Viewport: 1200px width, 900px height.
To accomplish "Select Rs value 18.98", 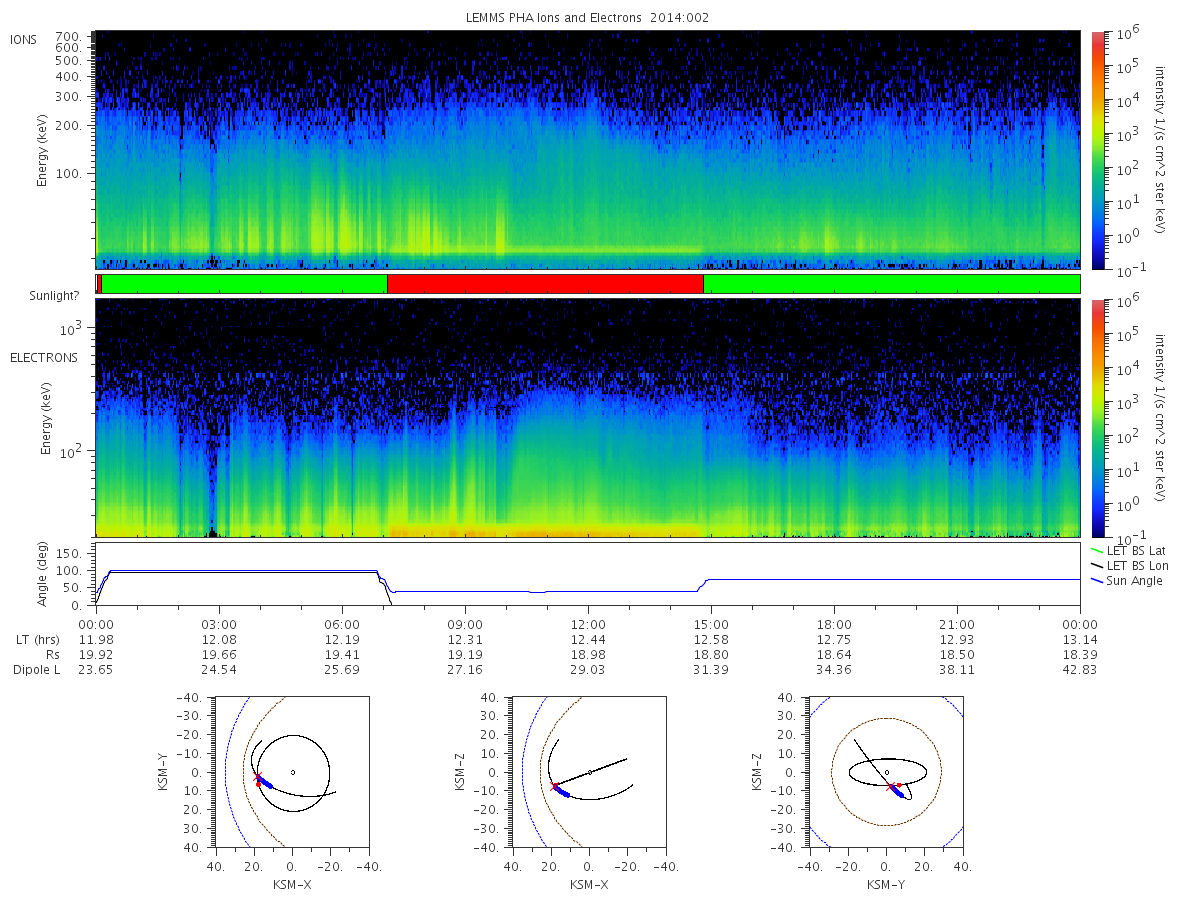I will point(588,654).
